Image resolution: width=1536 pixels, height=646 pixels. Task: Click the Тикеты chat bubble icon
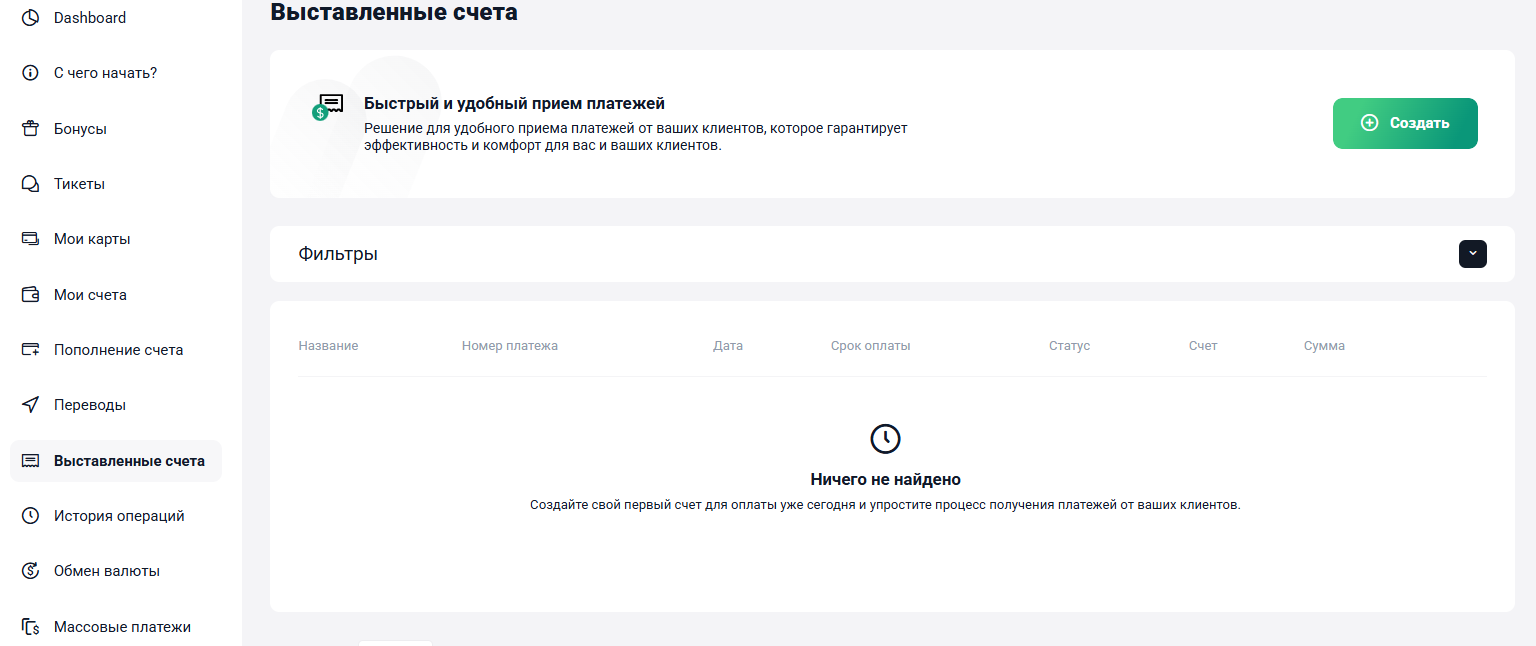click(x=31, y=184)
